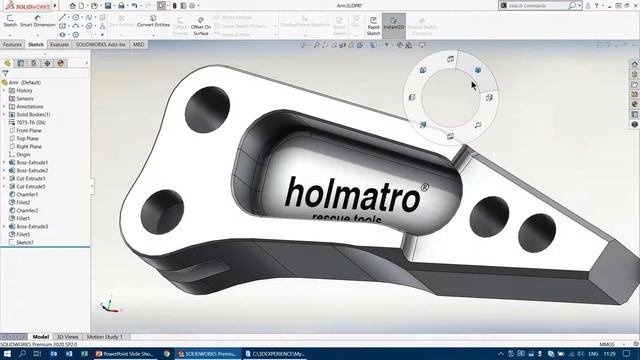
Task: Expand the Annotations tree node
Action: click(4, 107)
